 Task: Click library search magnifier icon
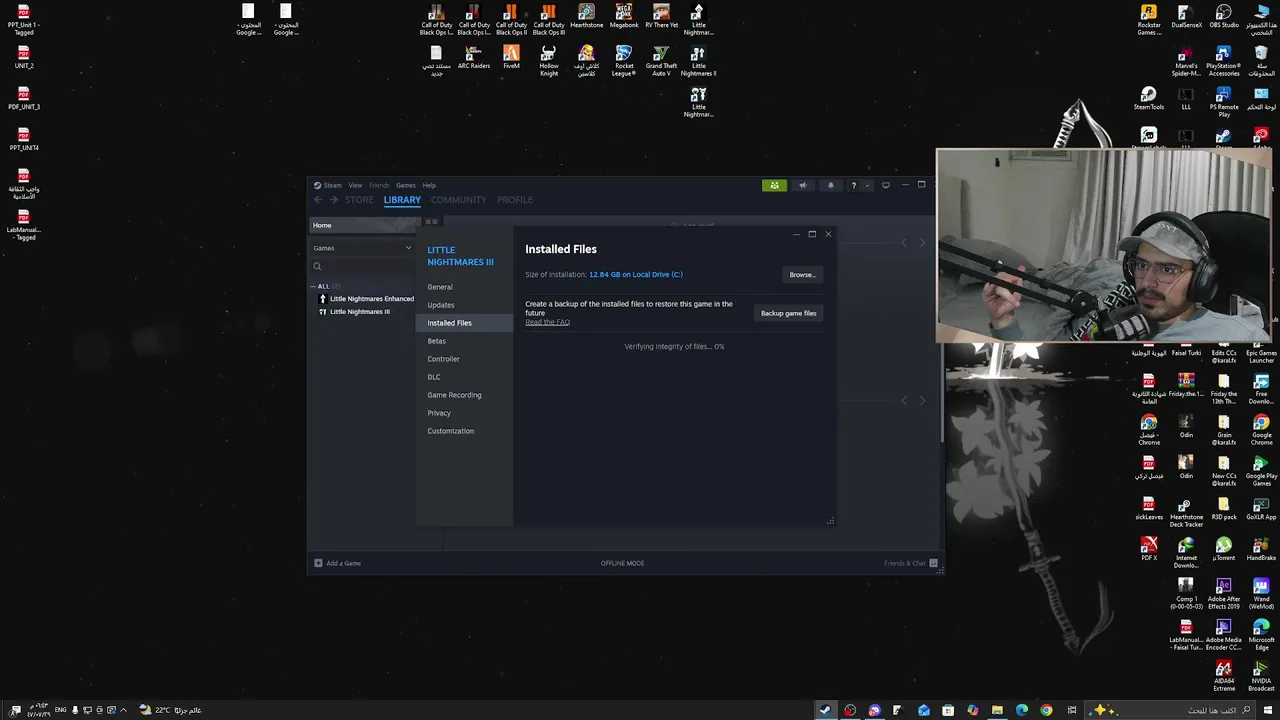tap(317, 266)
